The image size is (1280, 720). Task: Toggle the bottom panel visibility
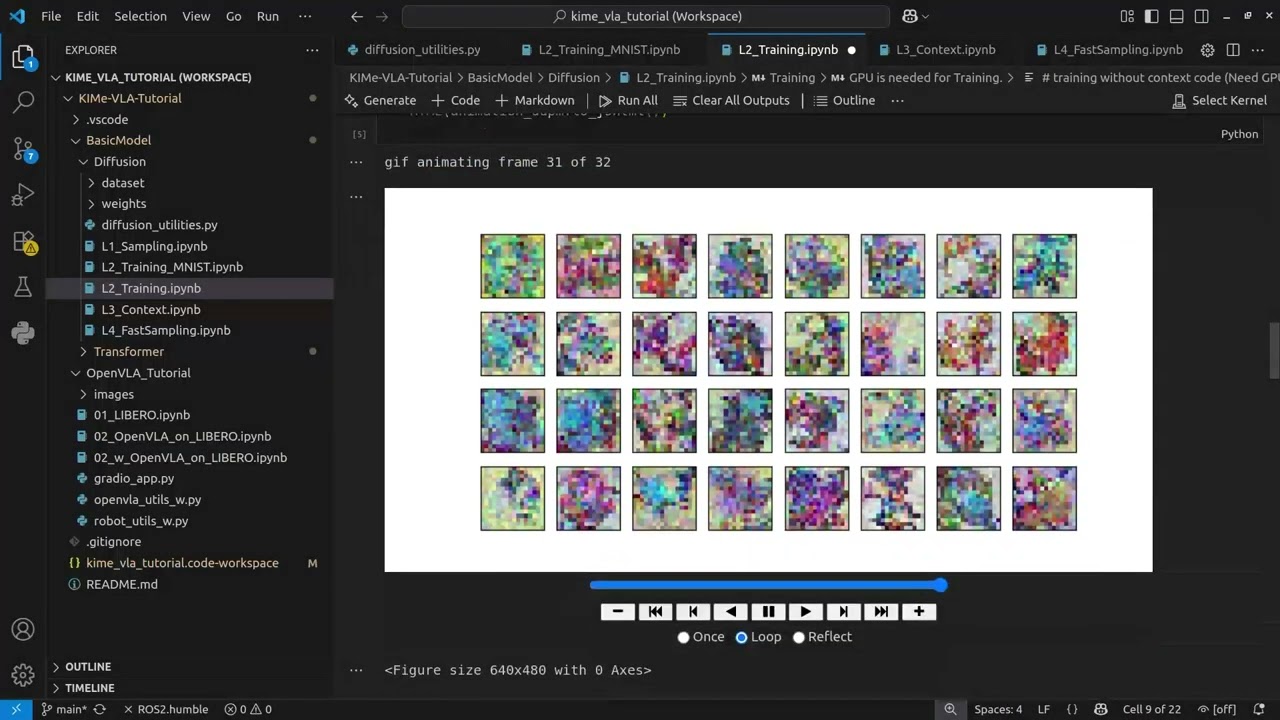pos(1176,16)
